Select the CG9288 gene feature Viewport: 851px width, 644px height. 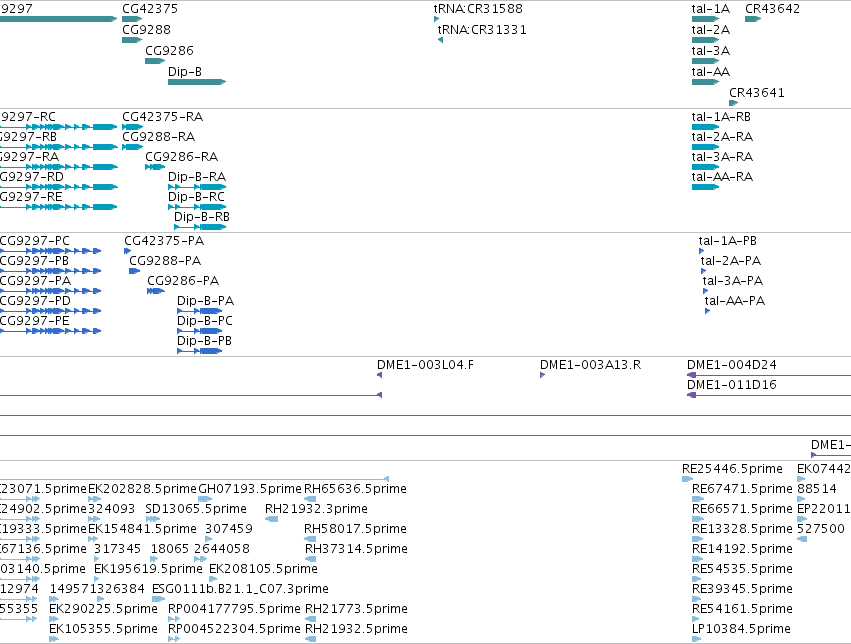[132, 40]
